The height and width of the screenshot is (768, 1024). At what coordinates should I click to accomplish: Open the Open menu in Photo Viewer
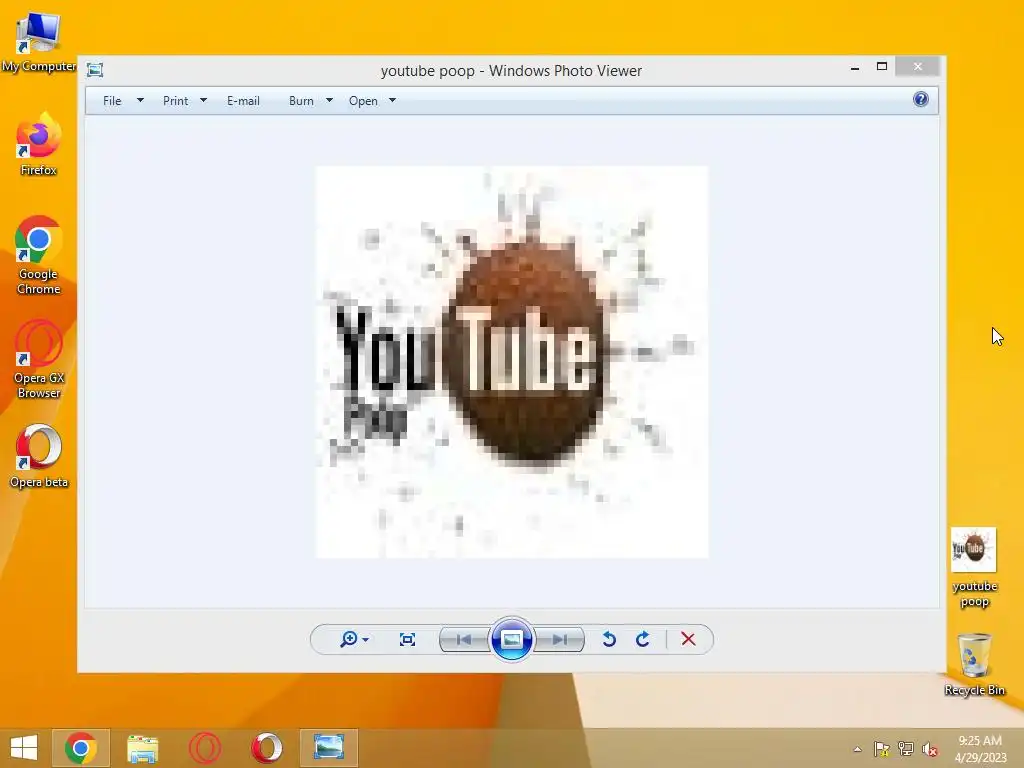(363, 101)
